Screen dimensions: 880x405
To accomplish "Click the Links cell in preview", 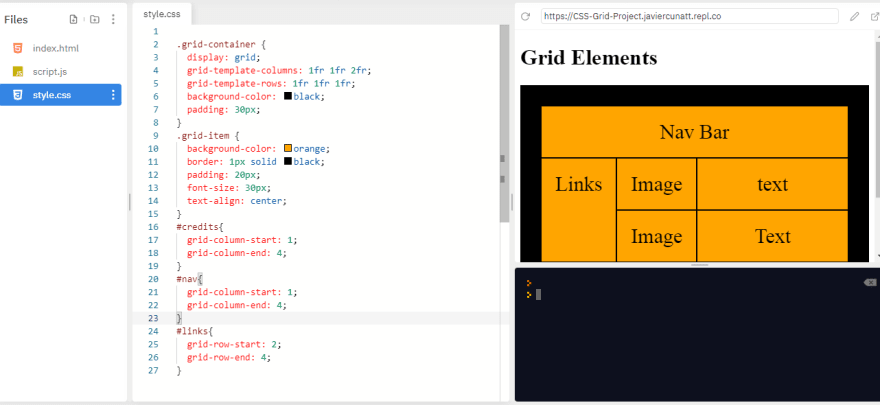I will (x=579, y=209).
